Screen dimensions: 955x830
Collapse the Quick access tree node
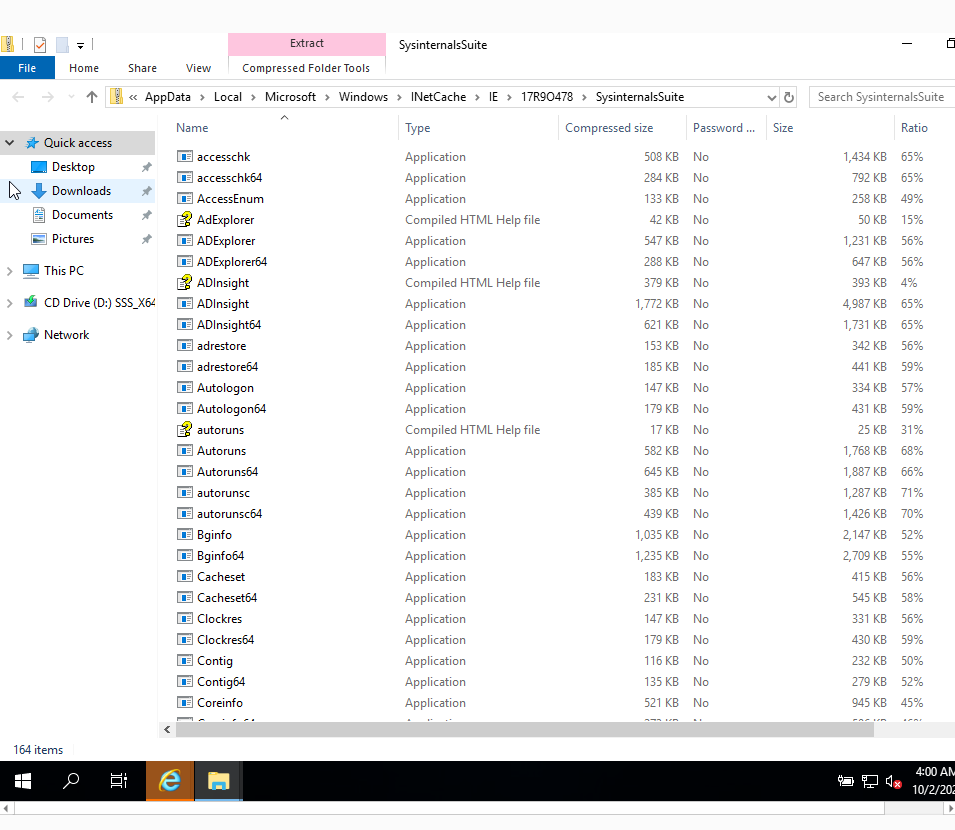pos(10,142)
